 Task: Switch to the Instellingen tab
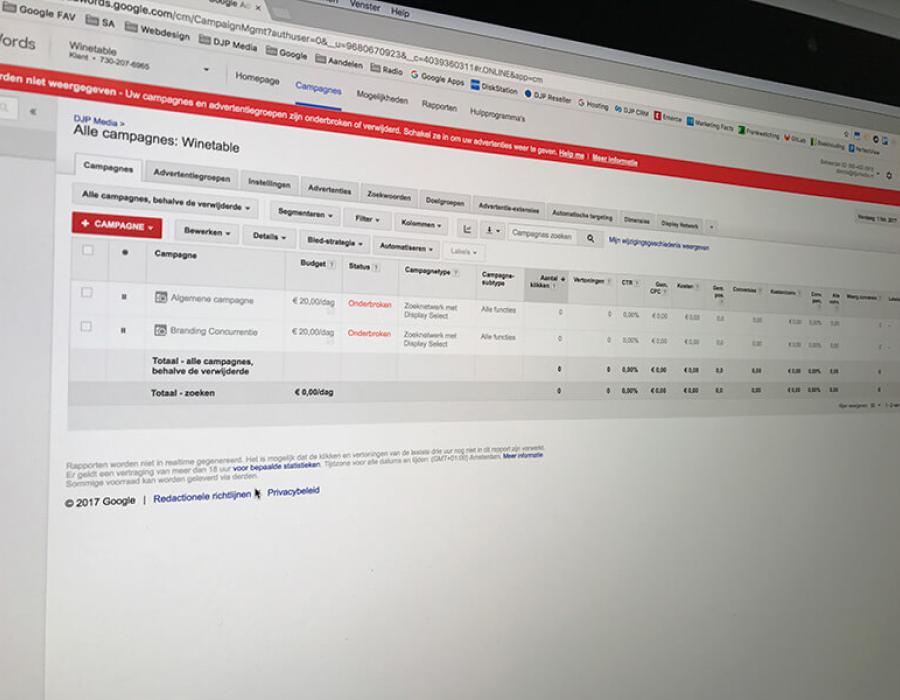click(269, 184)
